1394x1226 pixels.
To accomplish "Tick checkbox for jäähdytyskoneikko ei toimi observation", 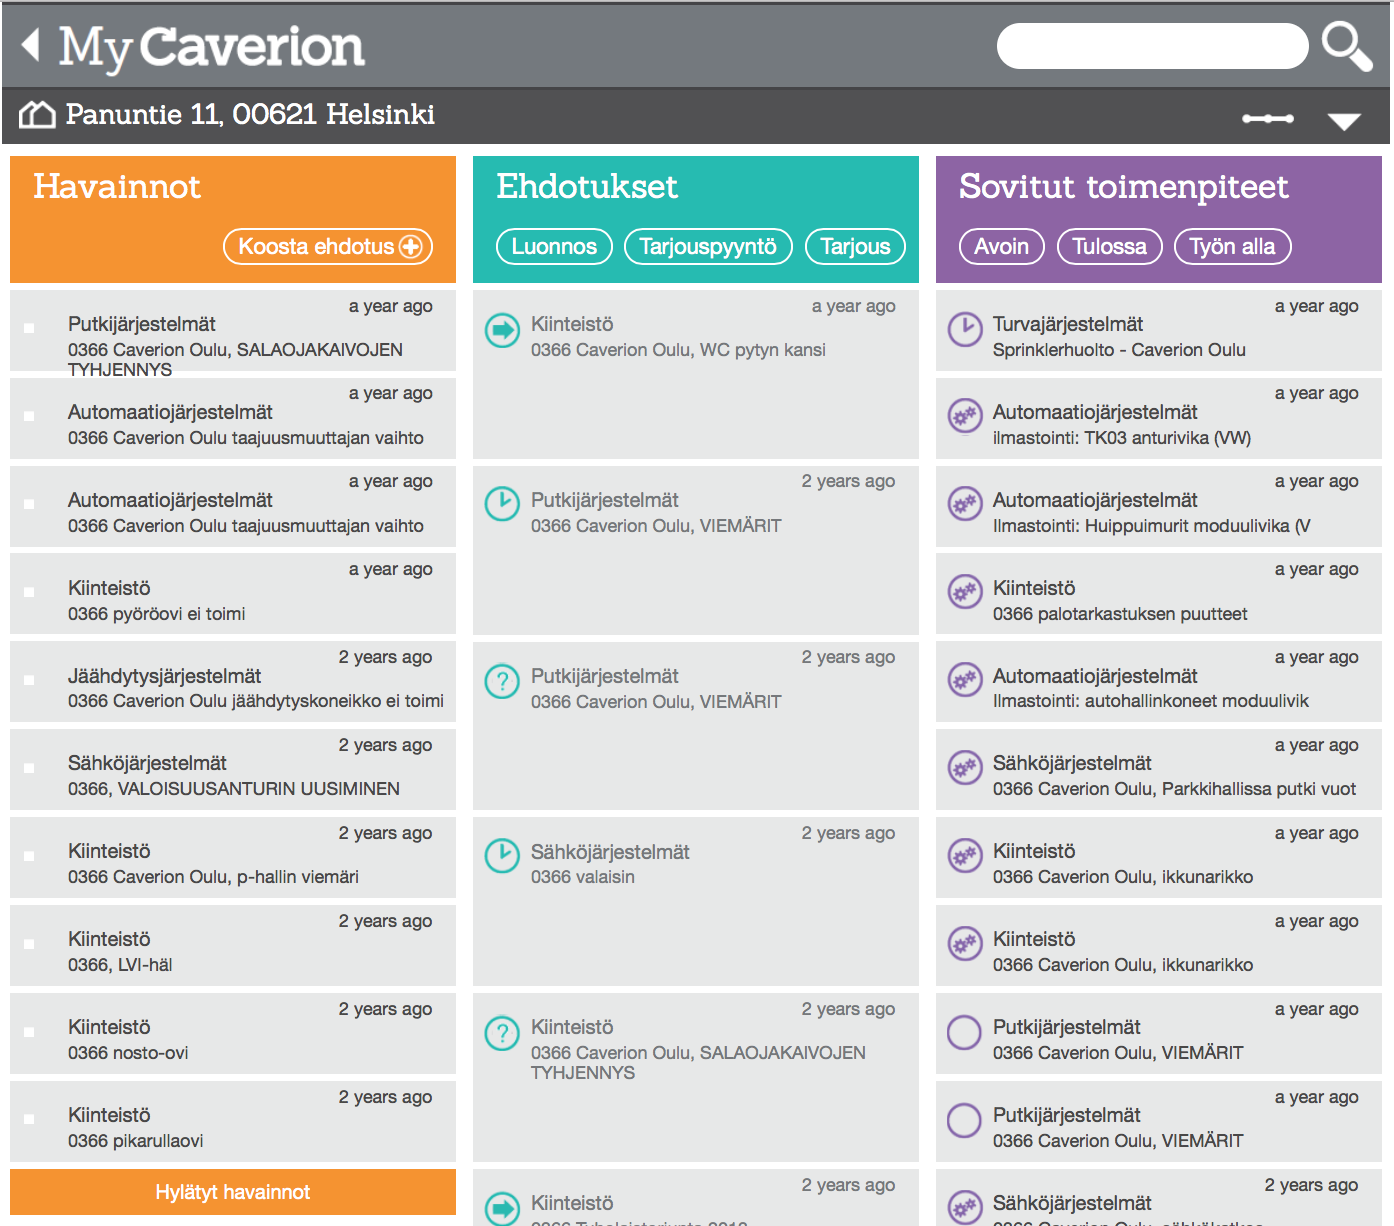I will [29, 680].
